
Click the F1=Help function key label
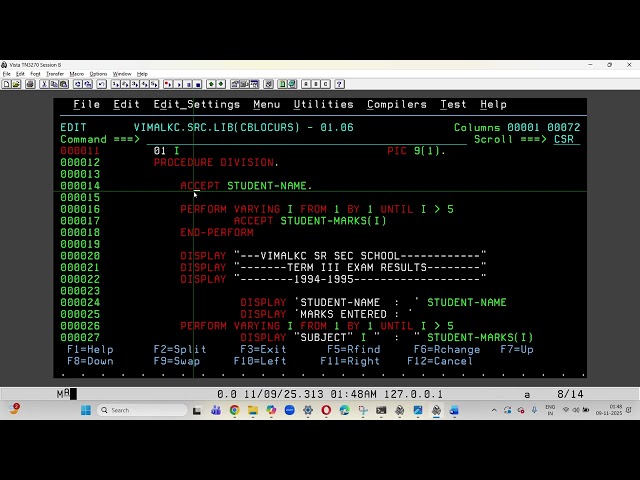90,349
